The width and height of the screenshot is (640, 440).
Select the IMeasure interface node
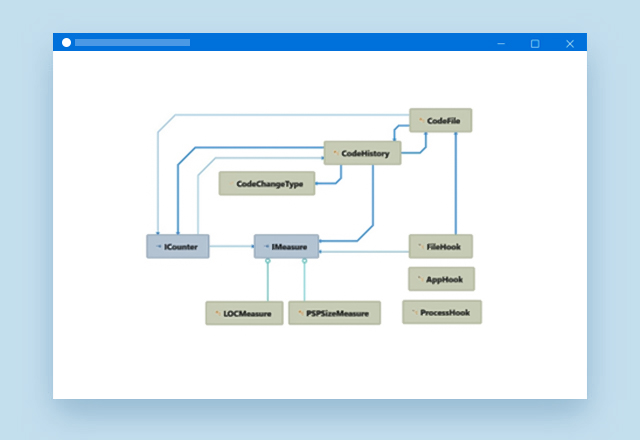pos(287,246)
